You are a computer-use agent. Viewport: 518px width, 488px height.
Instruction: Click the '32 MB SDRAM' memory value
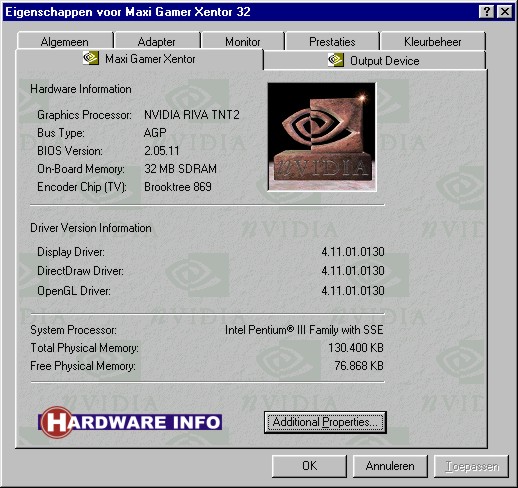[x=180, y=169]
